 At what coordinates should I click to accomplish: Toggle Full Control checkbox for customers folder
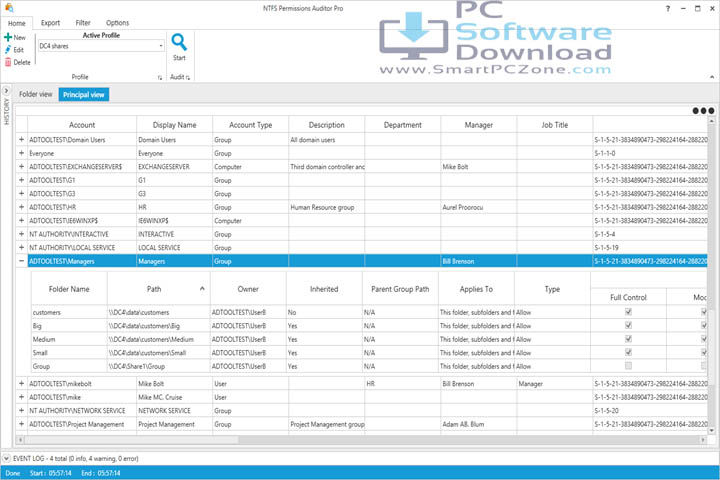tap(628, 312)
